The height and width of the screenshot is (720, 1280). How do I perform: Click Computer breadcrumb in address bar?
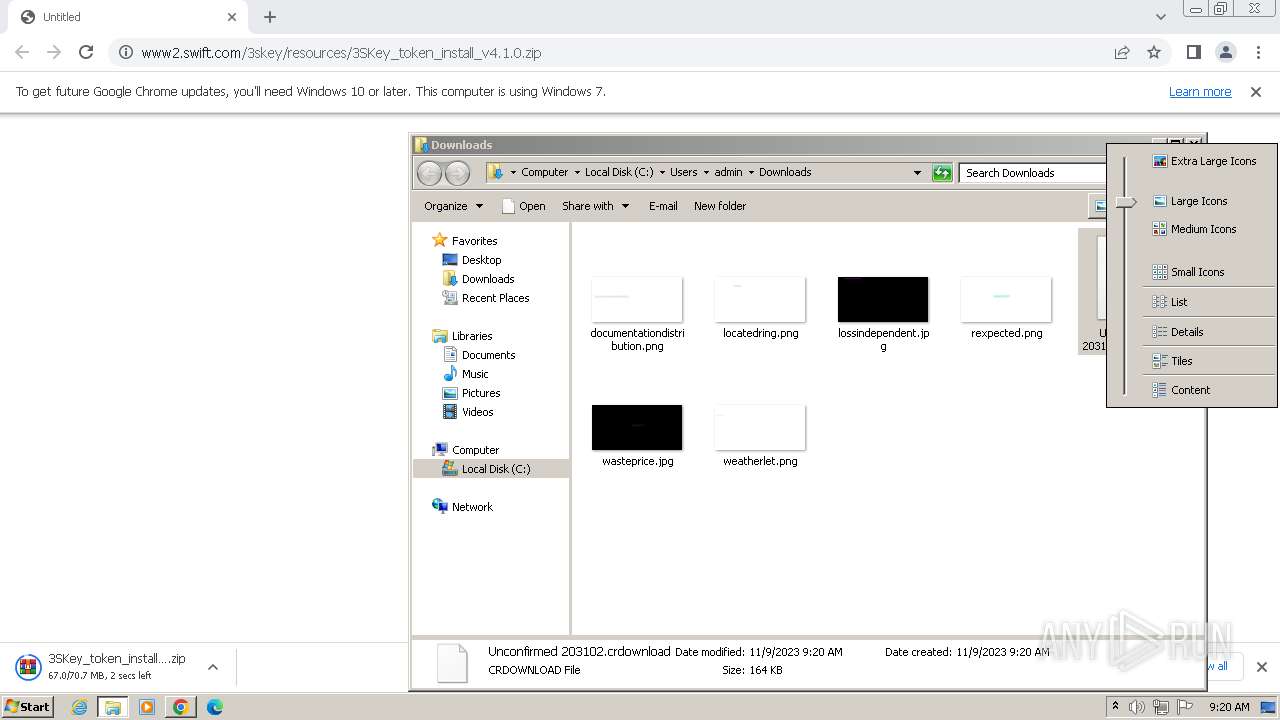point(544,172)
